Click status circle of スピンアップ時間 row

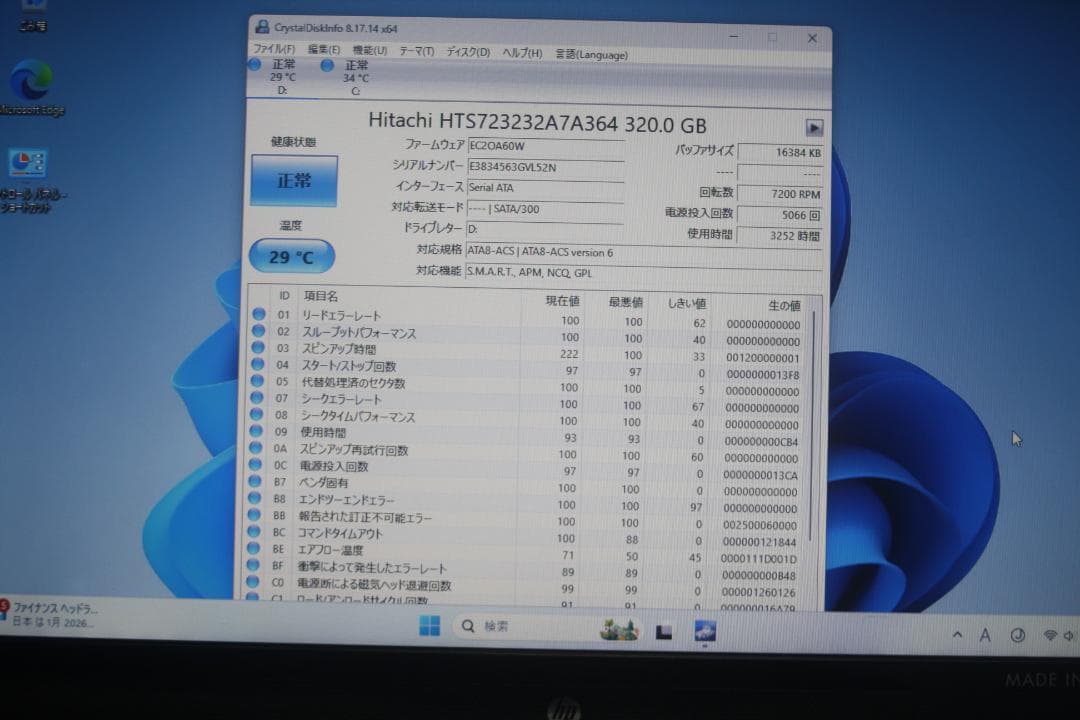pos(258,347)
